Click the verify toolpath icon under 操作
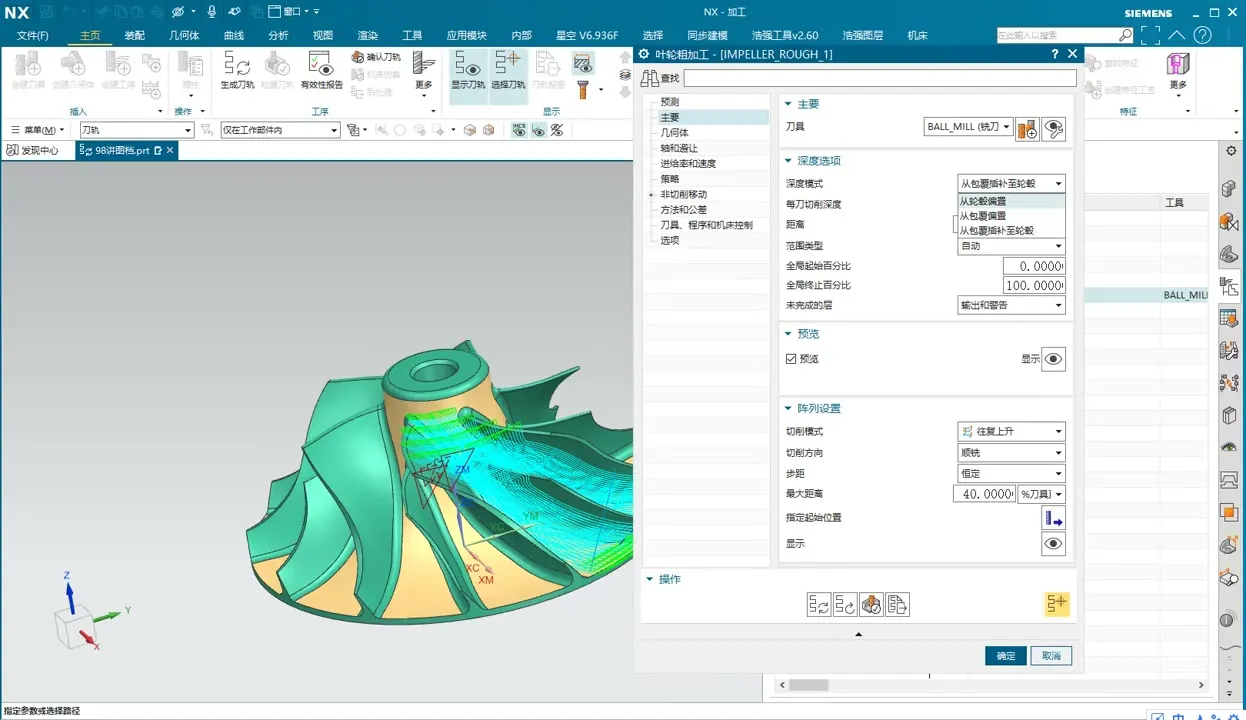 [871, 604]
